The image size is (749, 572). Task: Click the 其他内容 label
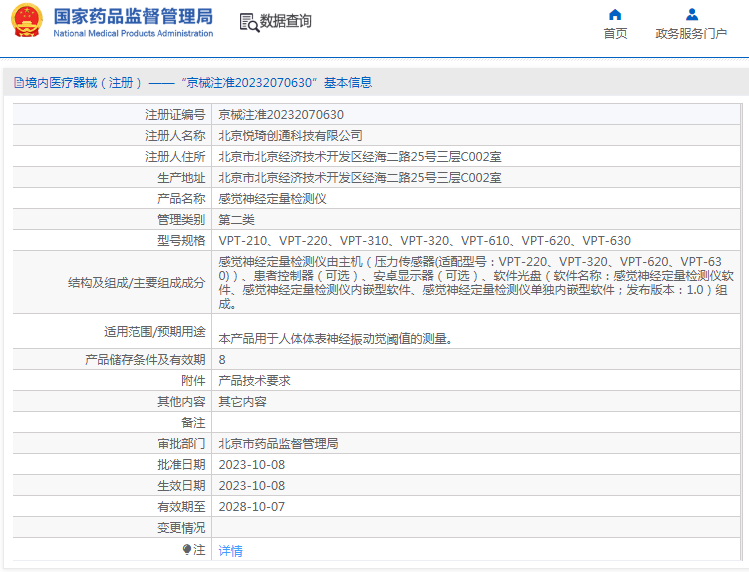click(x=181, y=401)
